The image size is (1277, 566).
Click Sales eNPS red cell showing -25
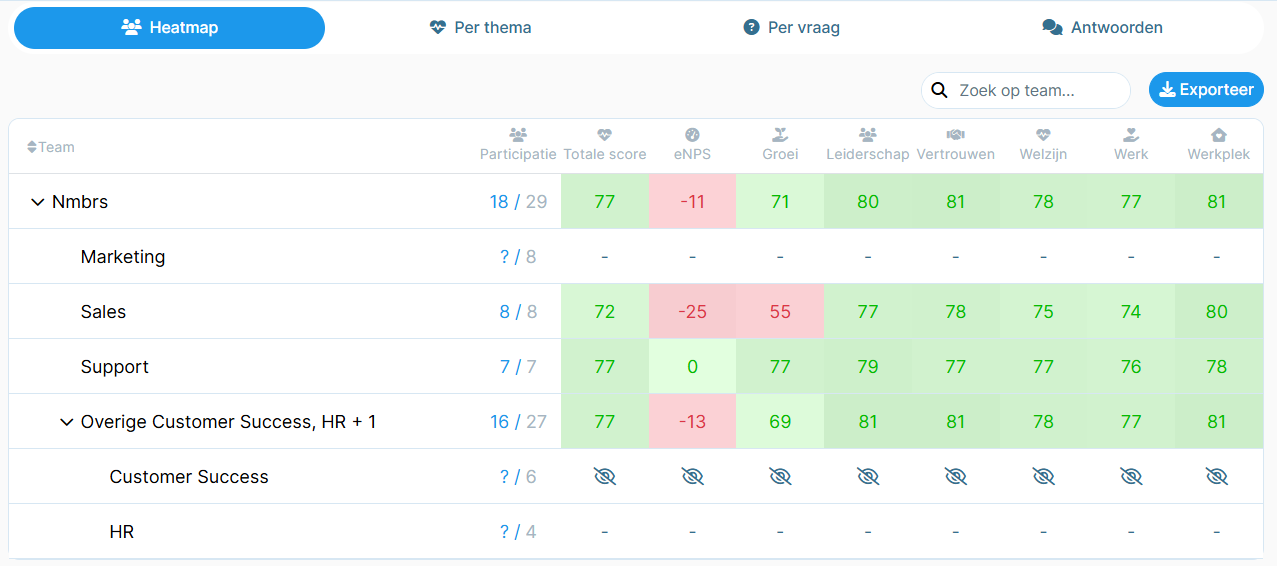692,311
